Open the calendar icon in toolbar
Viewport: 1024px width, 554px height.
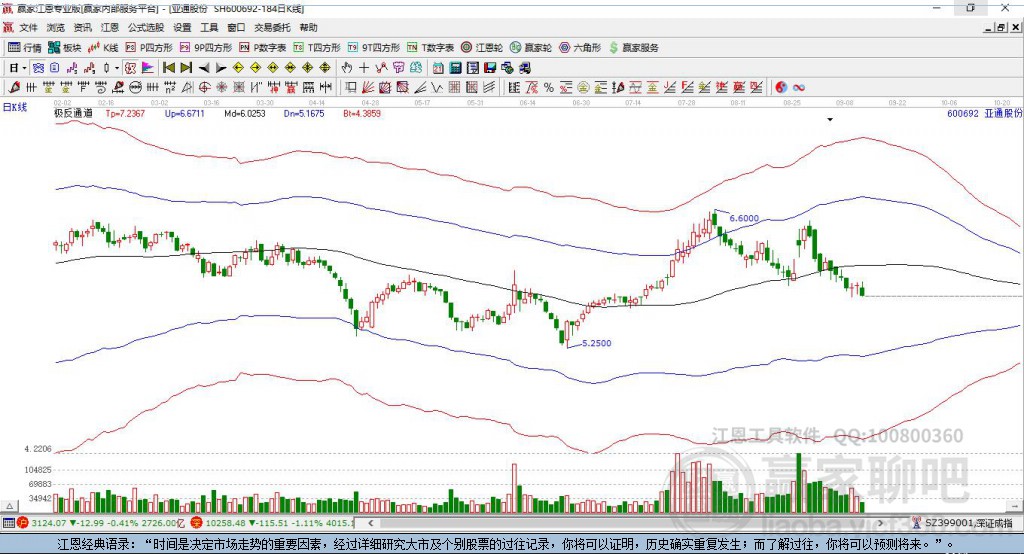(x=438, y=68)
